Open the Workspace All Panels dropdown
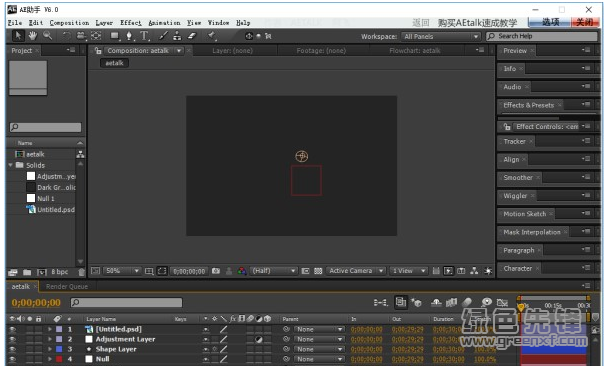609x366 pixels. click(x=440, y=37)
